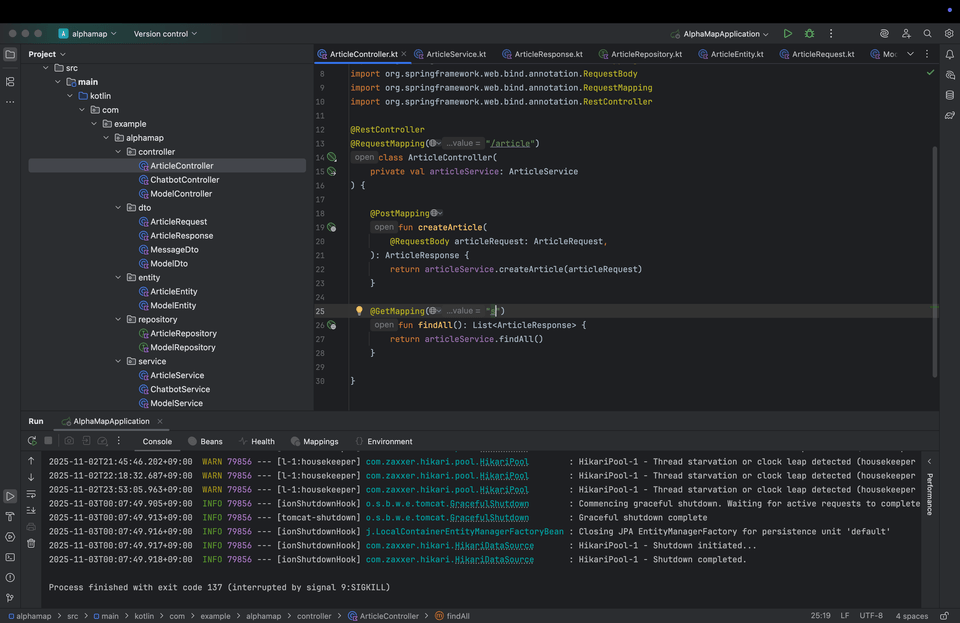This screenshot has height=623, width=960.
Task: Switch to the Mappings tab
Action: (320, 441)
